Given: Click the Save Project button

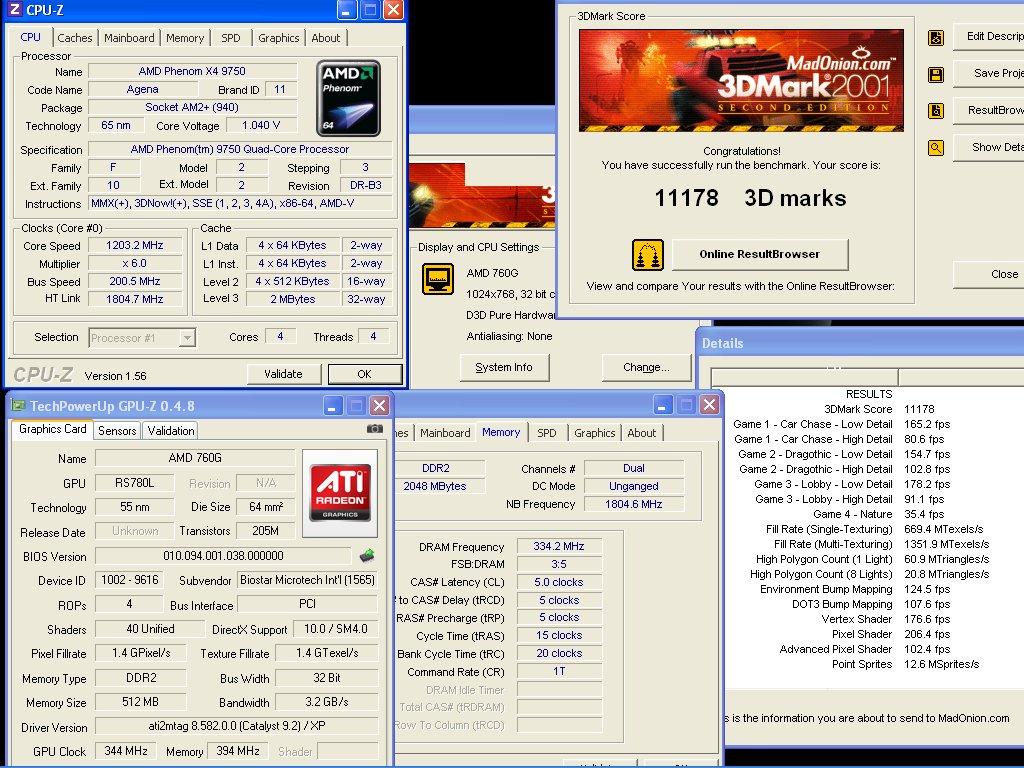Looking at the screenshot, I should point(989,73).
